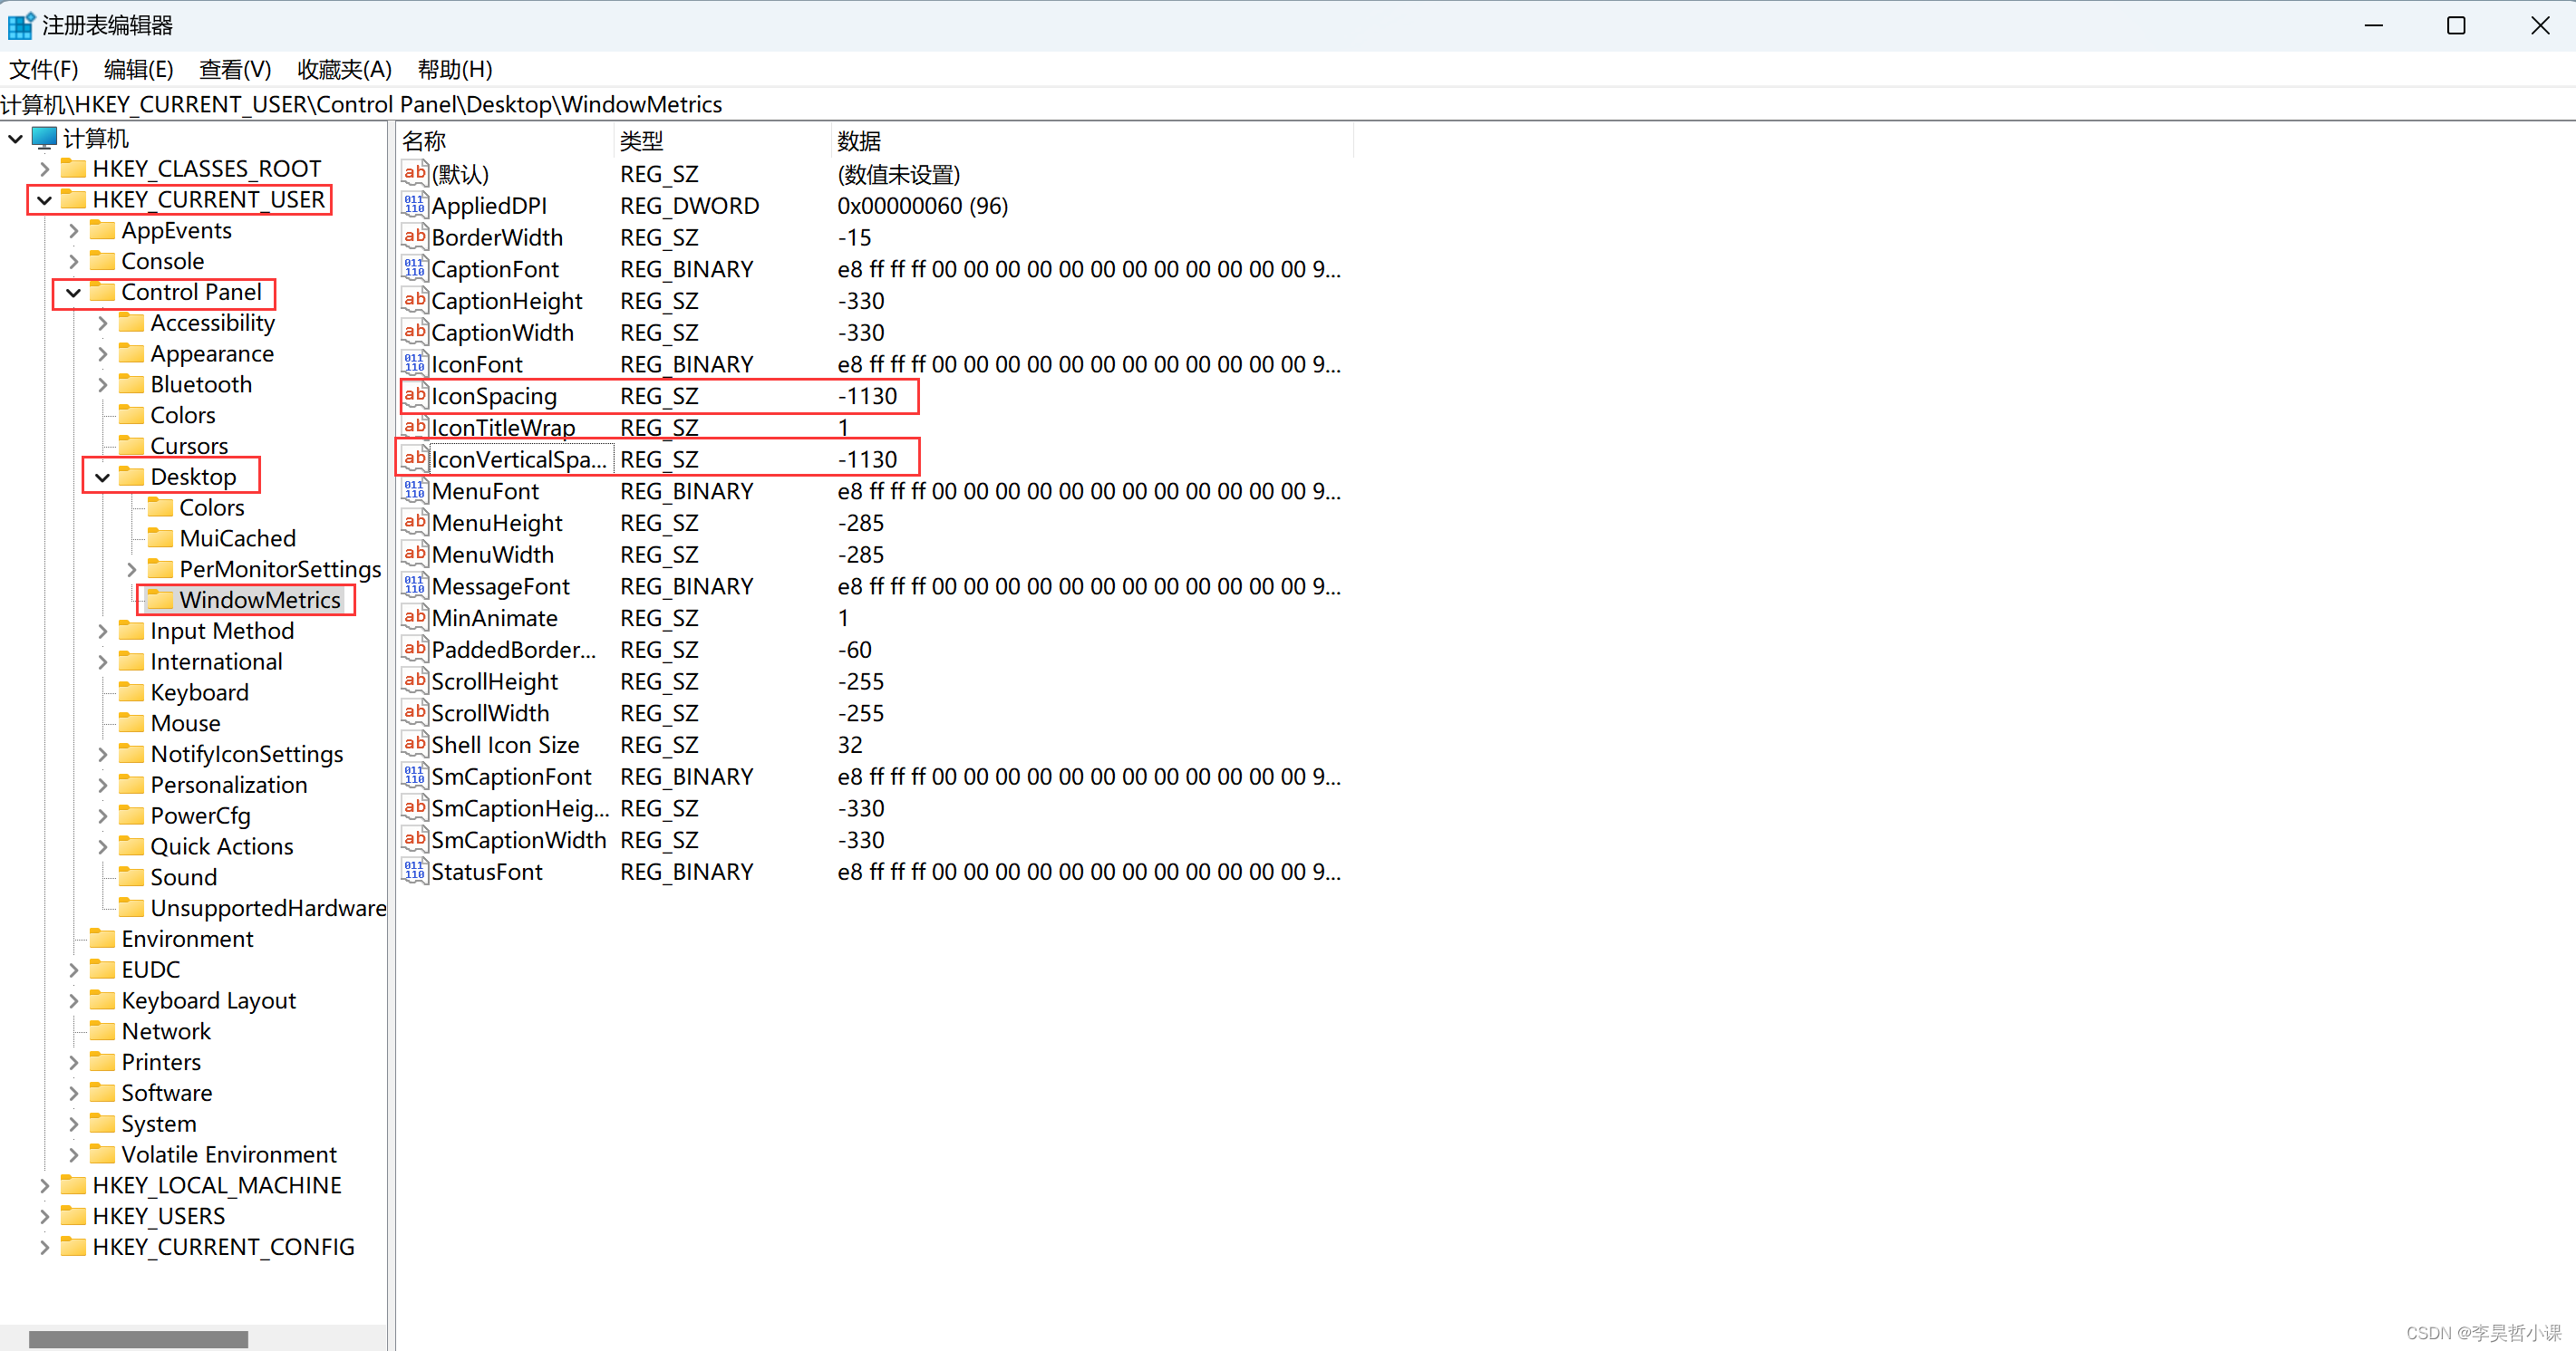Click the IconSpacing string value icon

point(414,396)
